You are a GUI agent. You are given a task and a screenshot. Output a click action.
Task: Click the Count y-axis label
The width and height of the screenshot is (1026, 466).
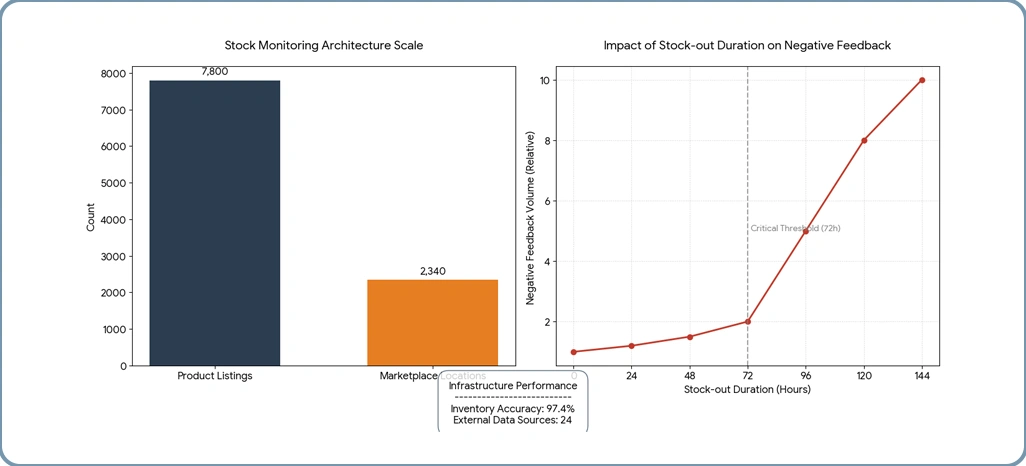click(x=91, y=219)
